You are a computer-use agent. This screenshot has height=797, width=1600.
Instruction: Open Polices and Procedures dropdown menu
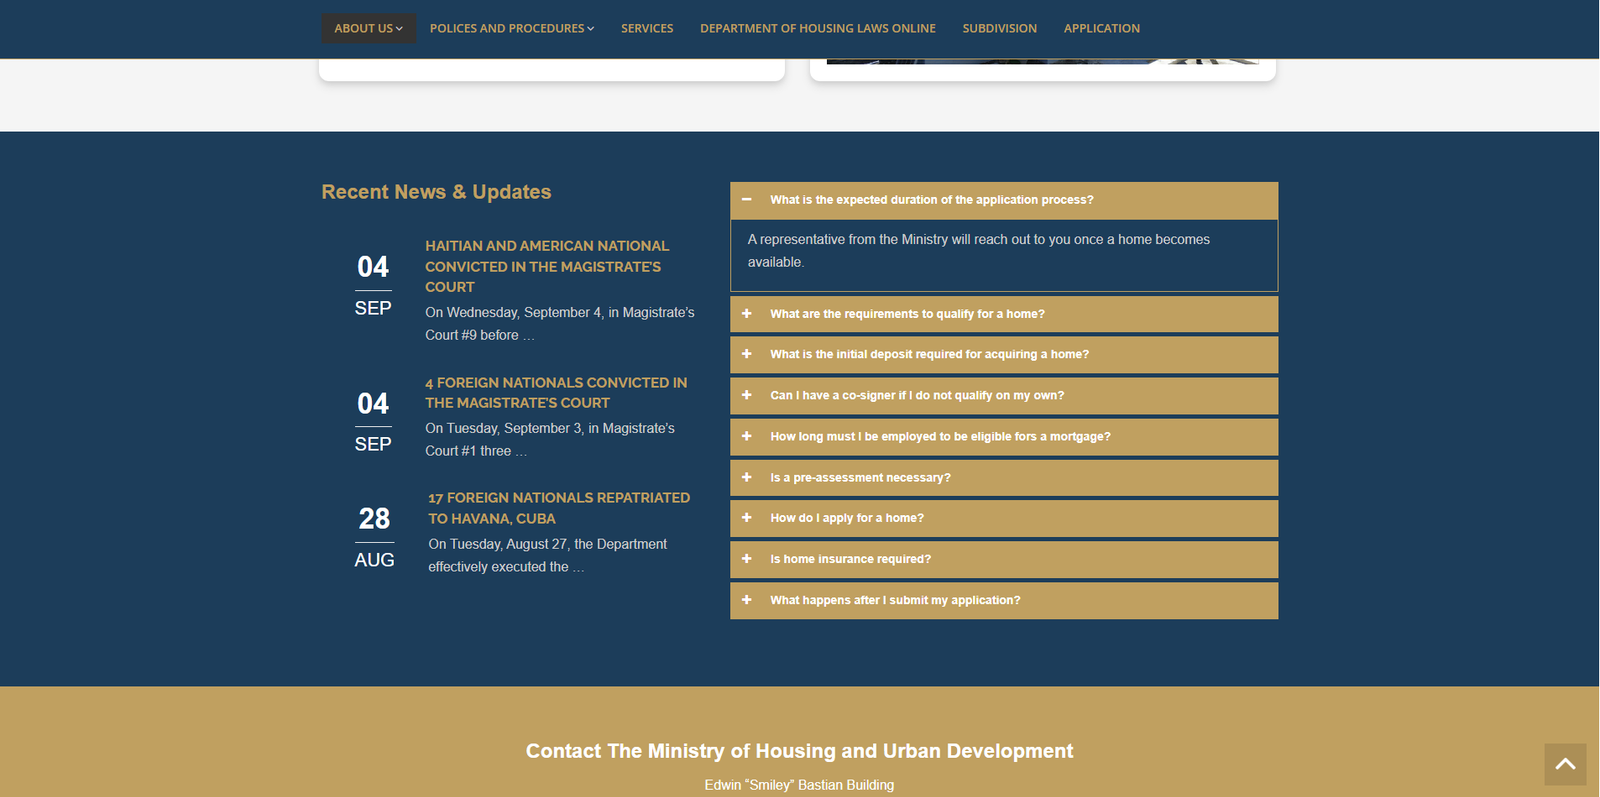511,28
